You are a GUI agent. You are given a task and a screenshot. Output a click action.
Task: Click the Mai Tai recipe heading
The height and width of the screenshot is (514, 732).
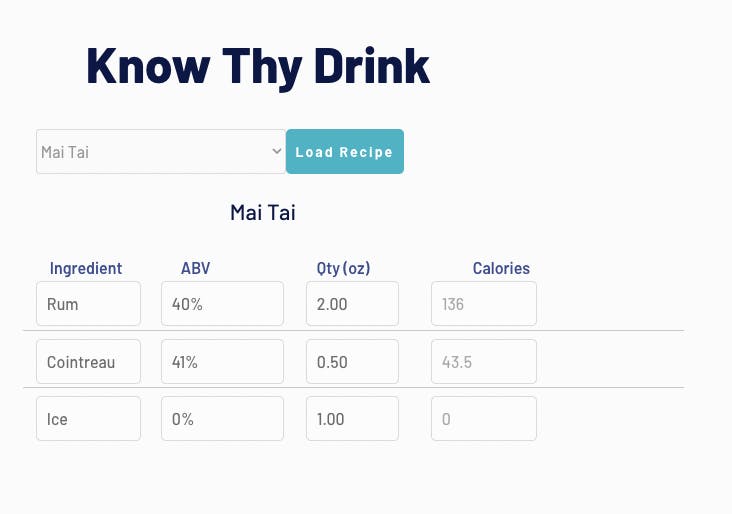tap(263, 213)
